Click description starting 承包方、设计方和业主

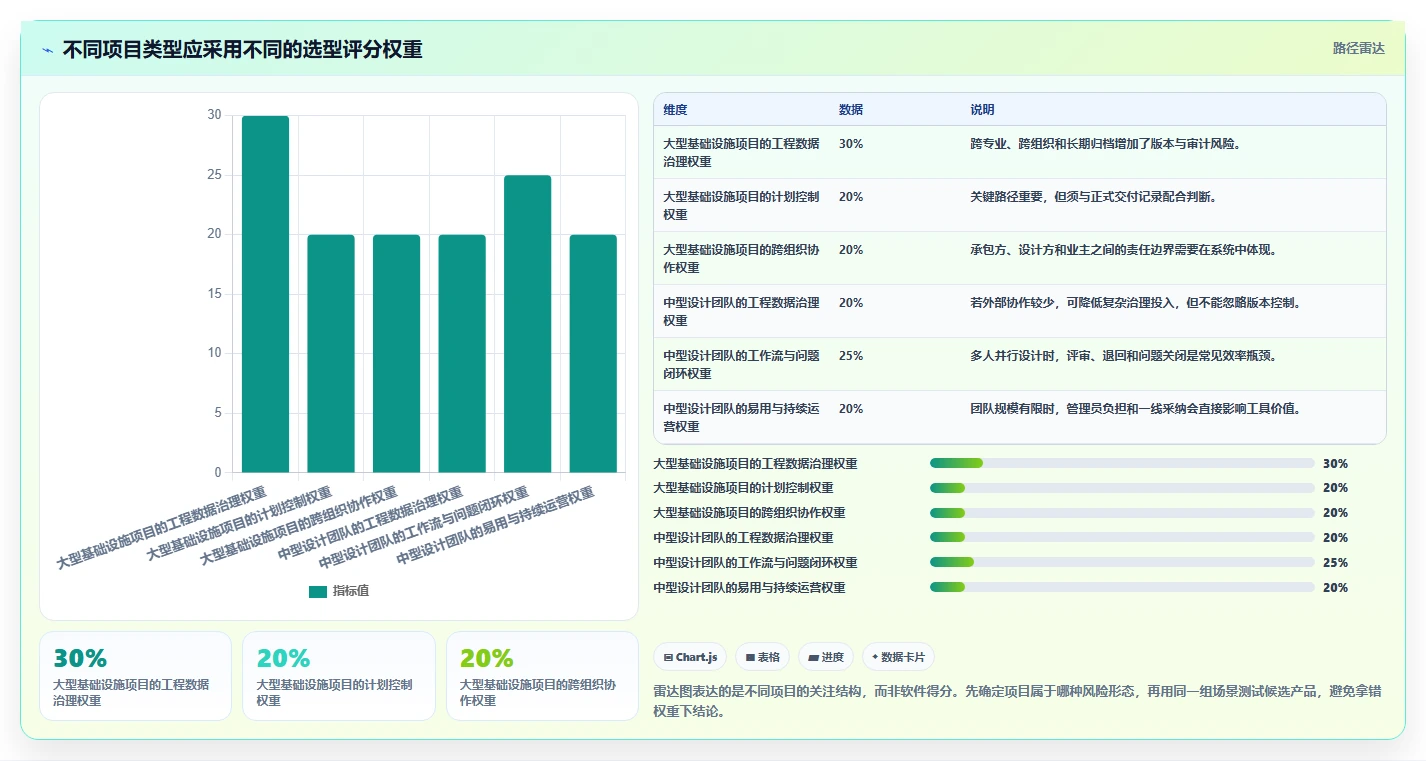point(1123,250)
